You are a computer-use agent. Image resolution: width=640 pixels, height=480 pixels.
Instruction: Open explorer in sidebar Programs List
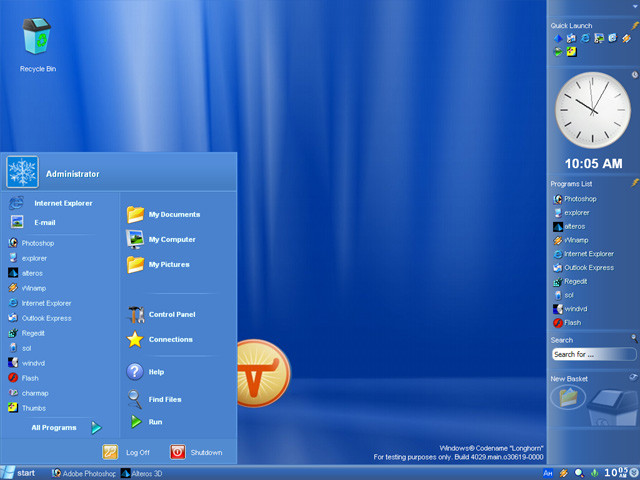(571, 213)
